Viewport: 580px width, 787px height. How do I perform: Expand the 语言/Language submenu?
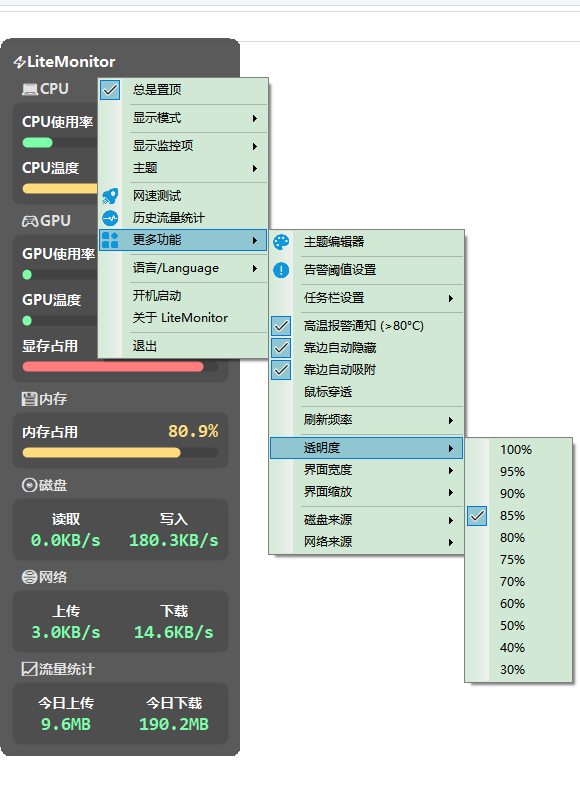click(x=183, y=268)
